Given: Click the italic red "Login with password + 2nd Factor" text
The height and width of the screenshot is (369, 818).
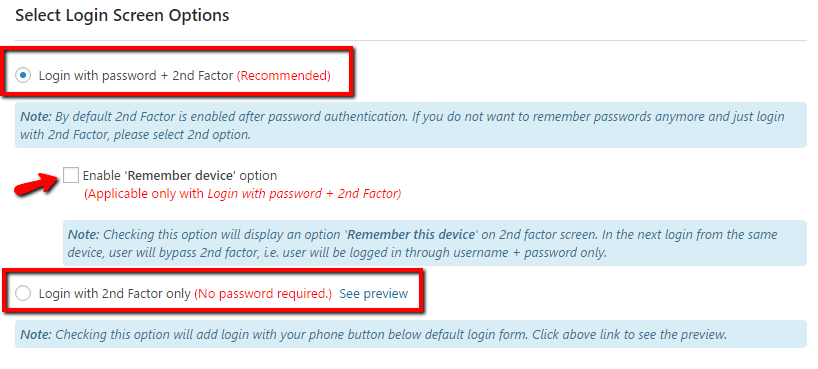Looking at the screenshot, I should point(305,194).
